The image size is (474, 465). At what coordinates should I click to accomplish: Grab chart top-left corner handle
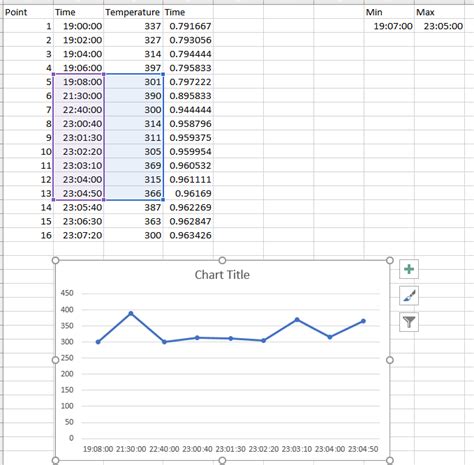coord(56,260)
